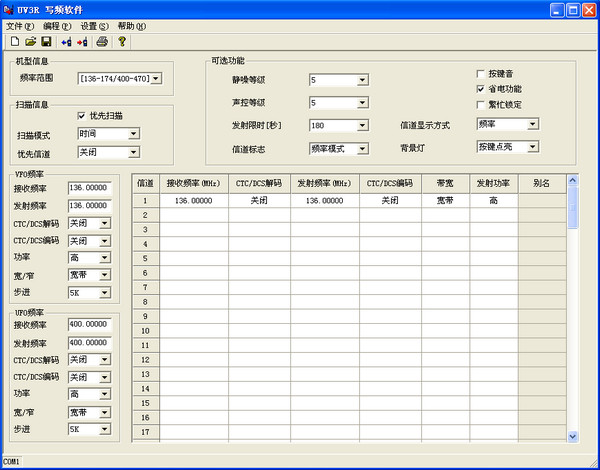600x470 pixels.
Task: Click the write-to-radio icon with red arrow
Action: pyautogui.click(x=82, y=42)
